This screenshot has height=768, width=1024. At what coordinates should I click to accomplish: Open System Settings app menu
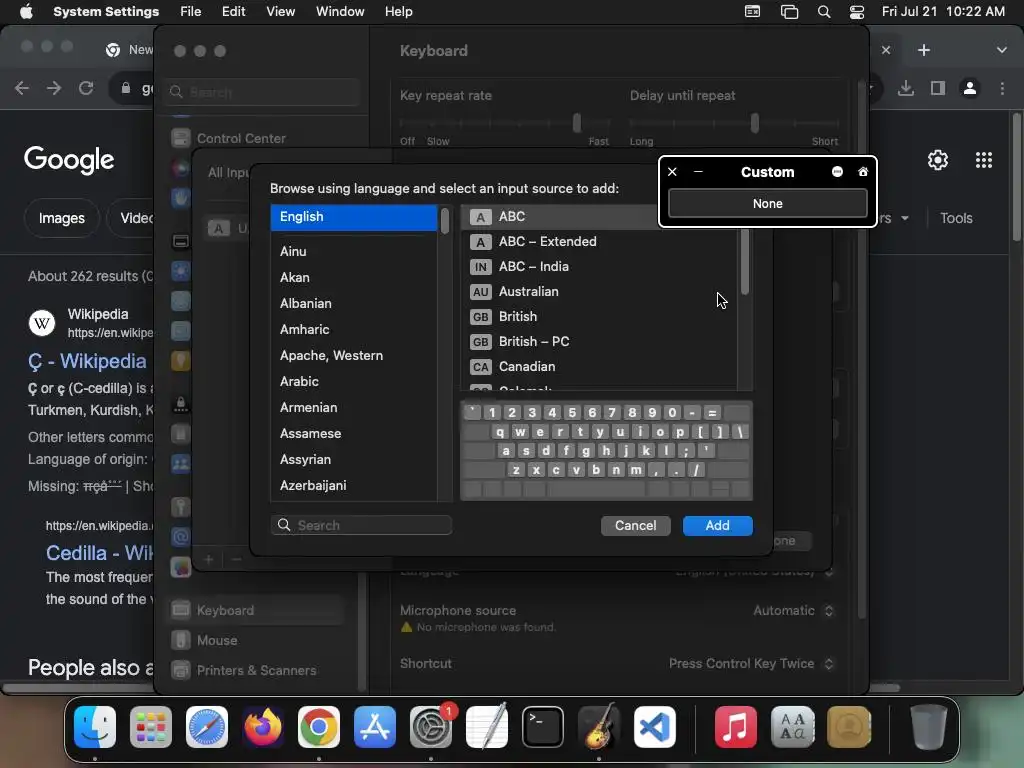[106, 12]
